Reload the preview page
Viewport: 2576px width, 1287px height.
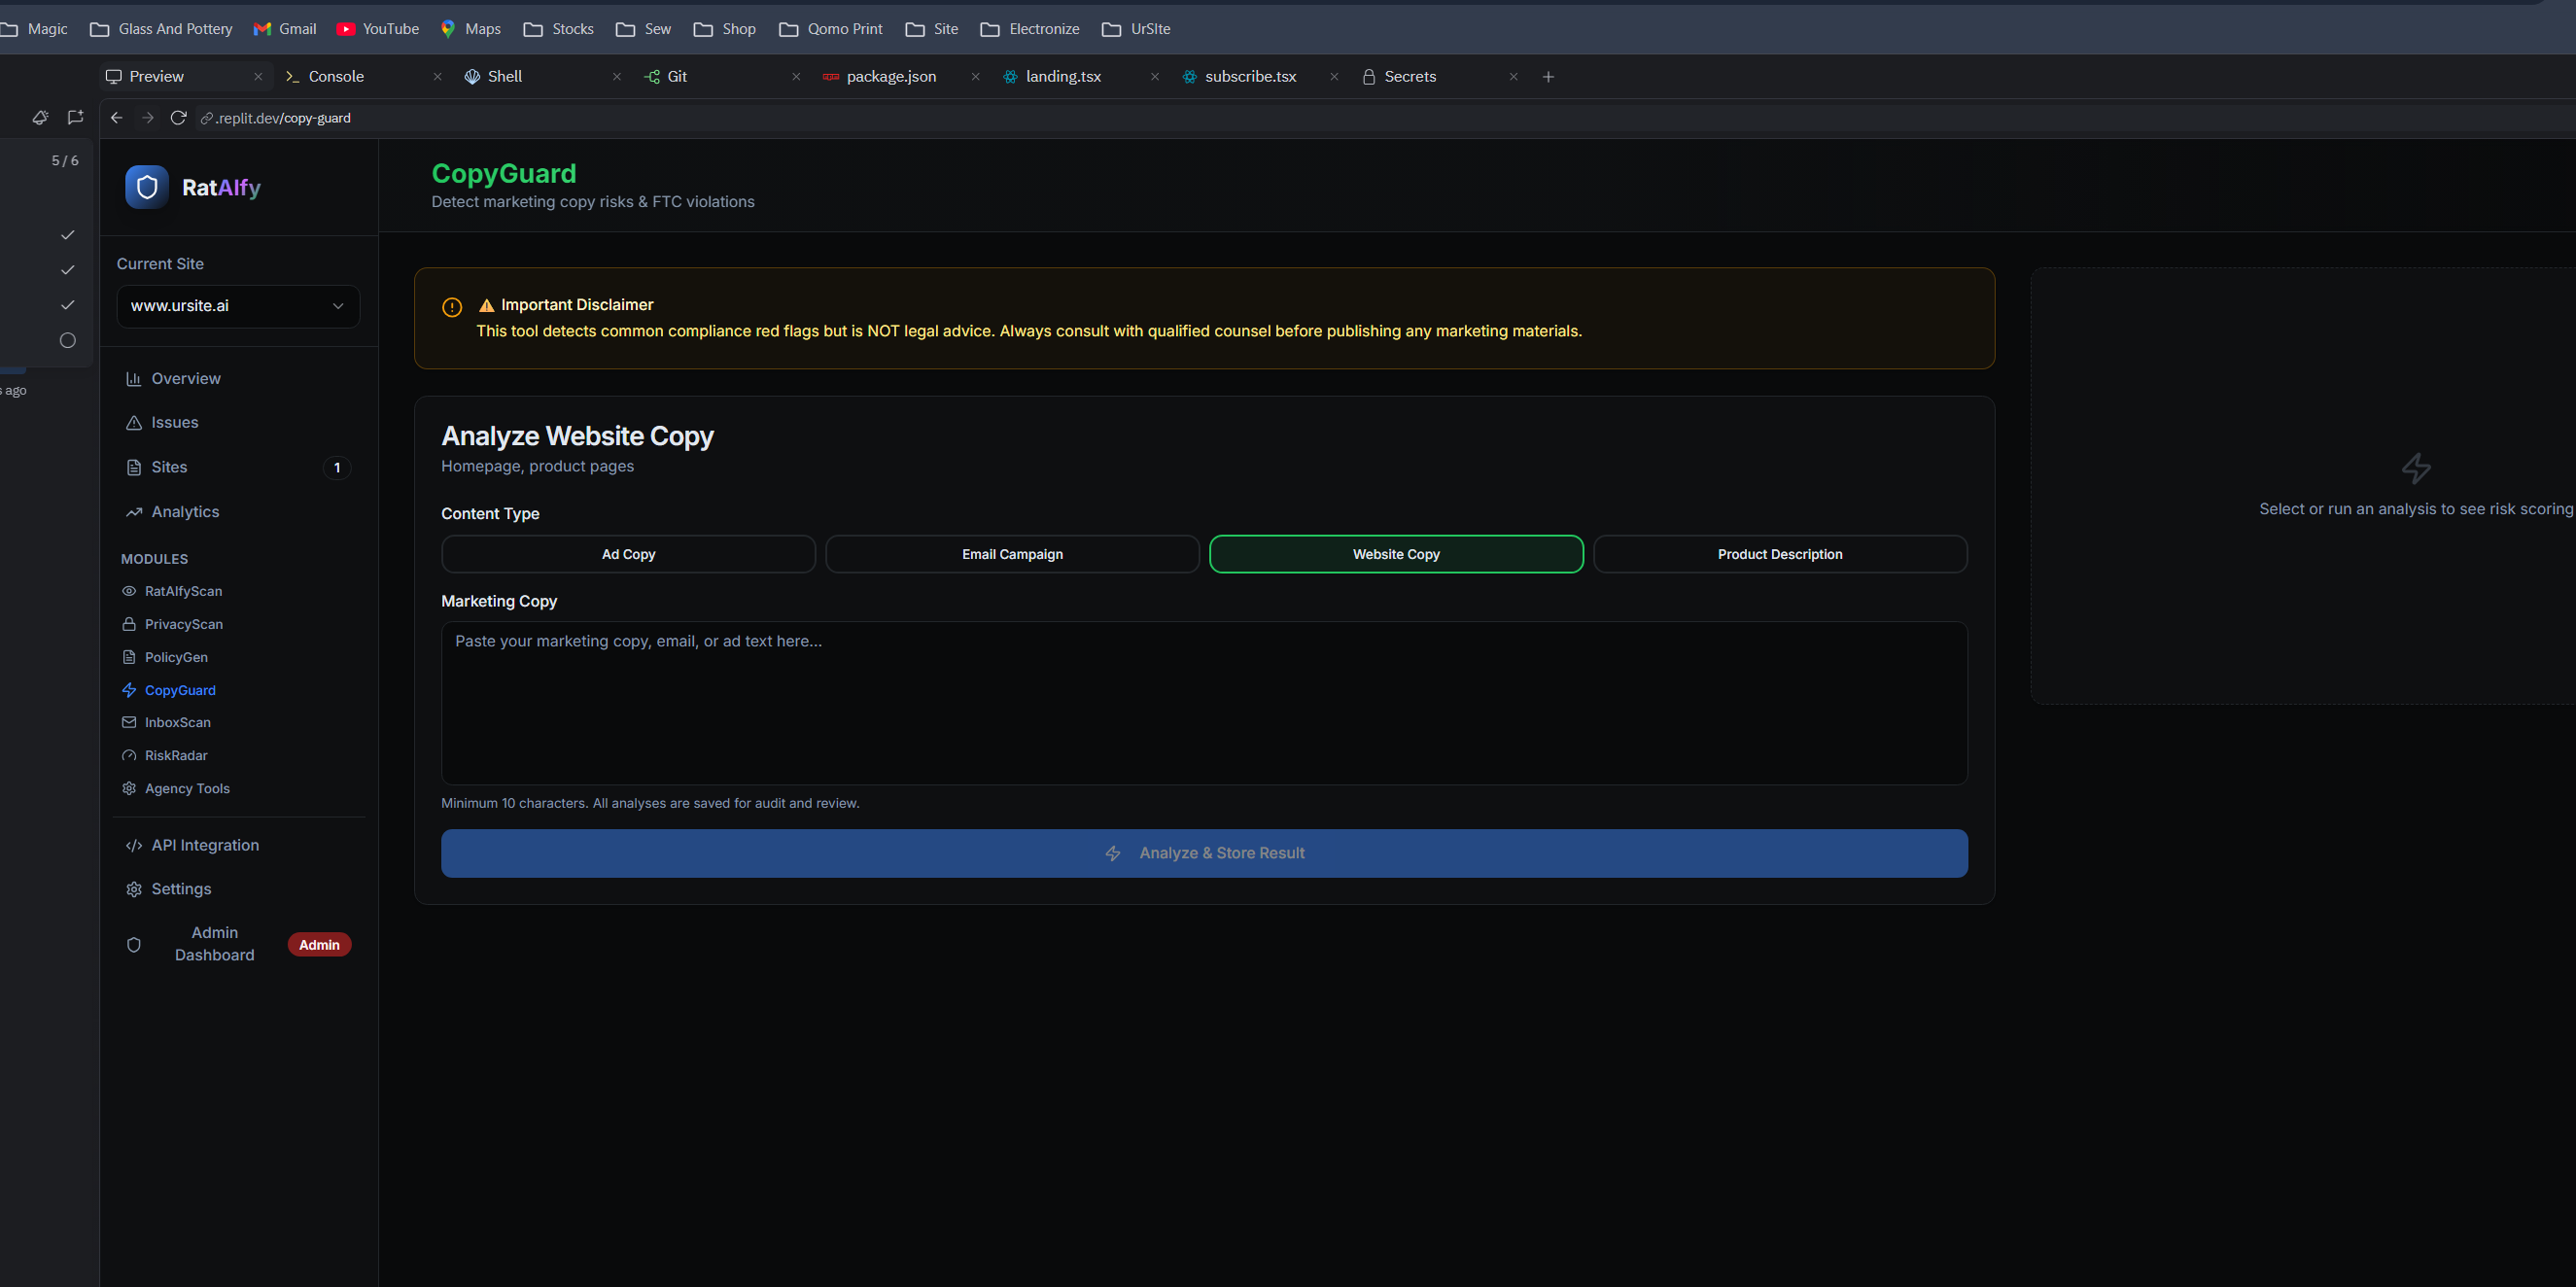click(179, 117)
